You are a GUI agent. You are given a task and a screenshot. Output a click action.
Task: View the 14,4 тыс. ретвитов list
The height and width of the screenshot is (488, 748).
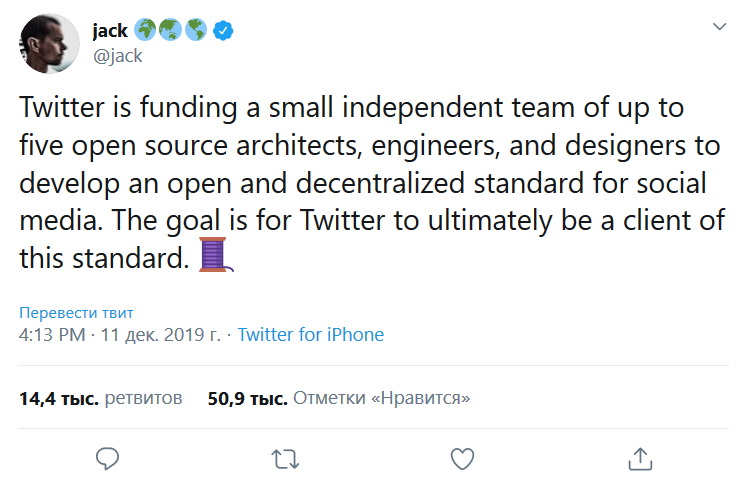pos(100,398)
